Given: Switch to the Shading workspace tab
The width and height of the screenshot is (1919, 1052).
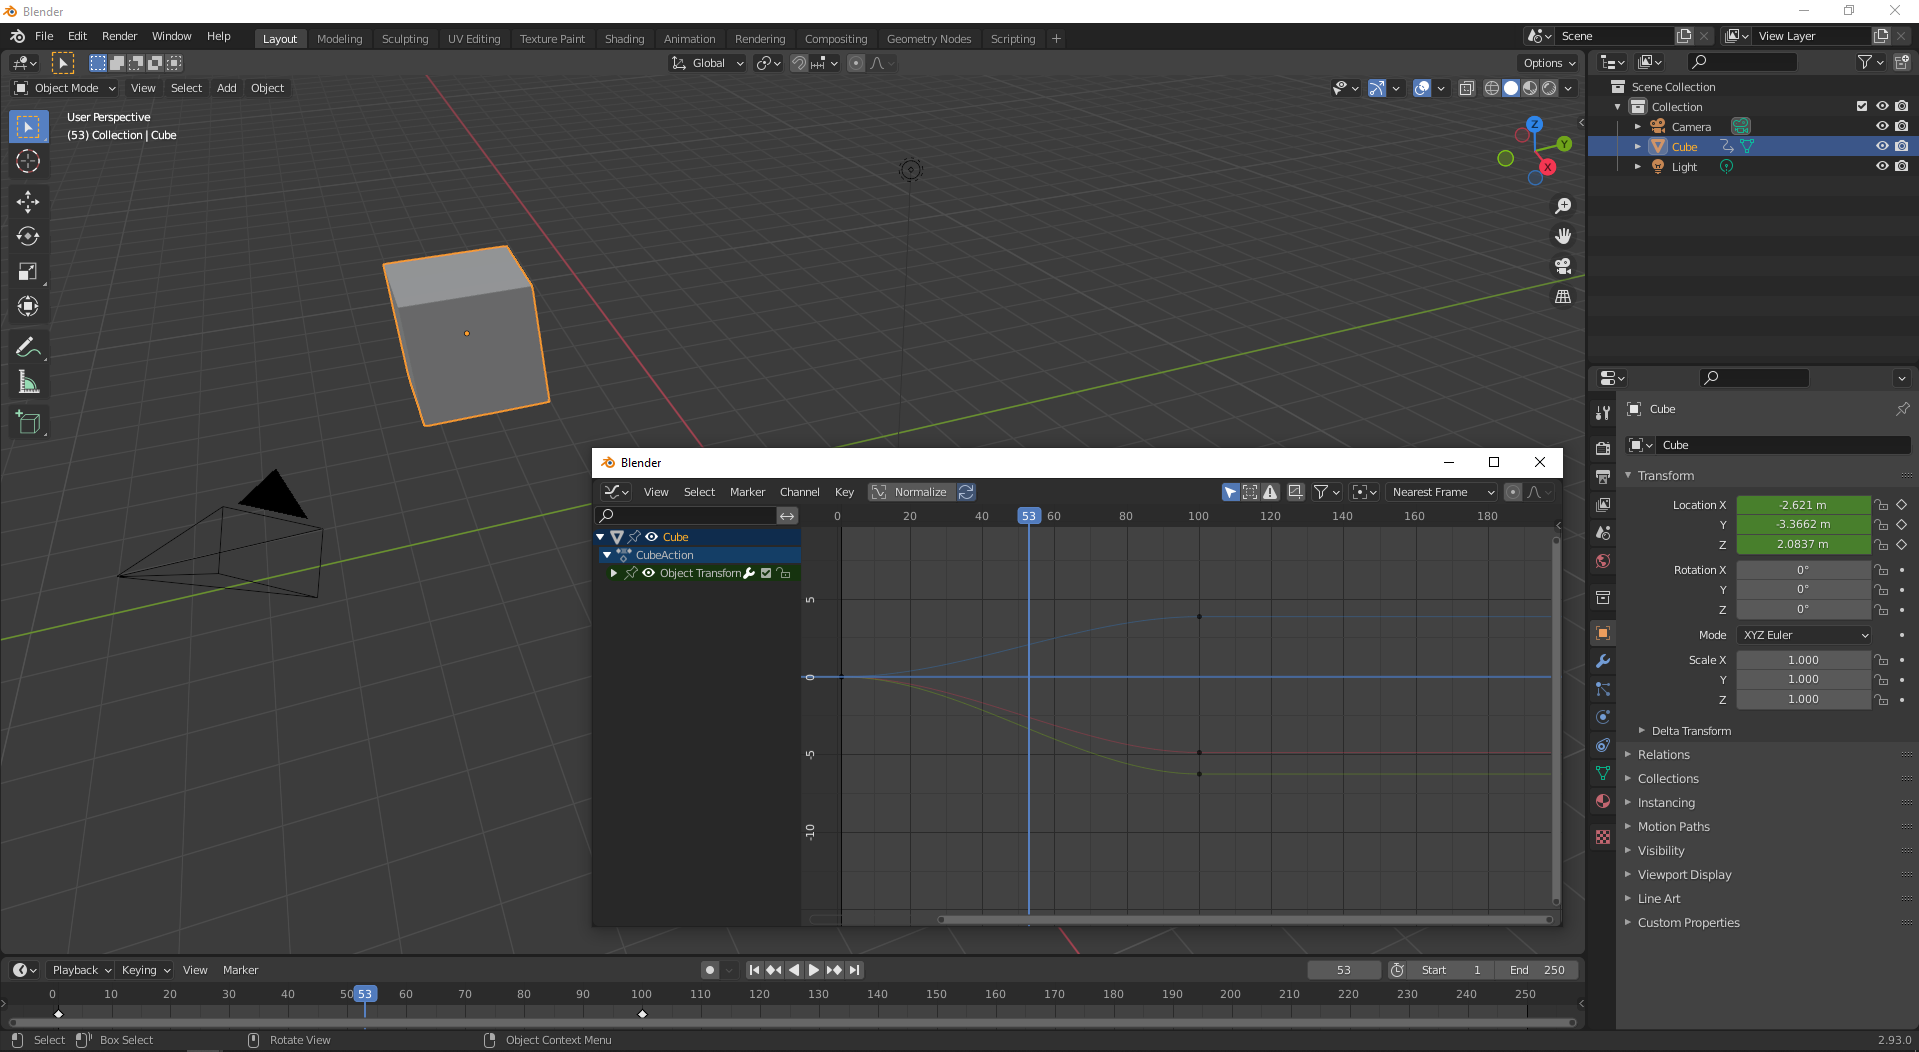Looking at the screenshot, I should tap(624, 39).
